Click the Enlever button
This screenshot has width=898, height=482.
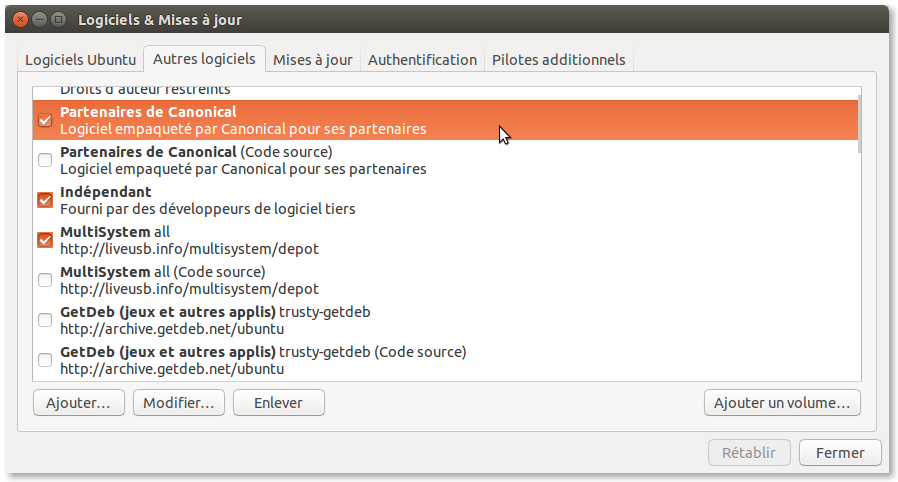coord(278,403)
